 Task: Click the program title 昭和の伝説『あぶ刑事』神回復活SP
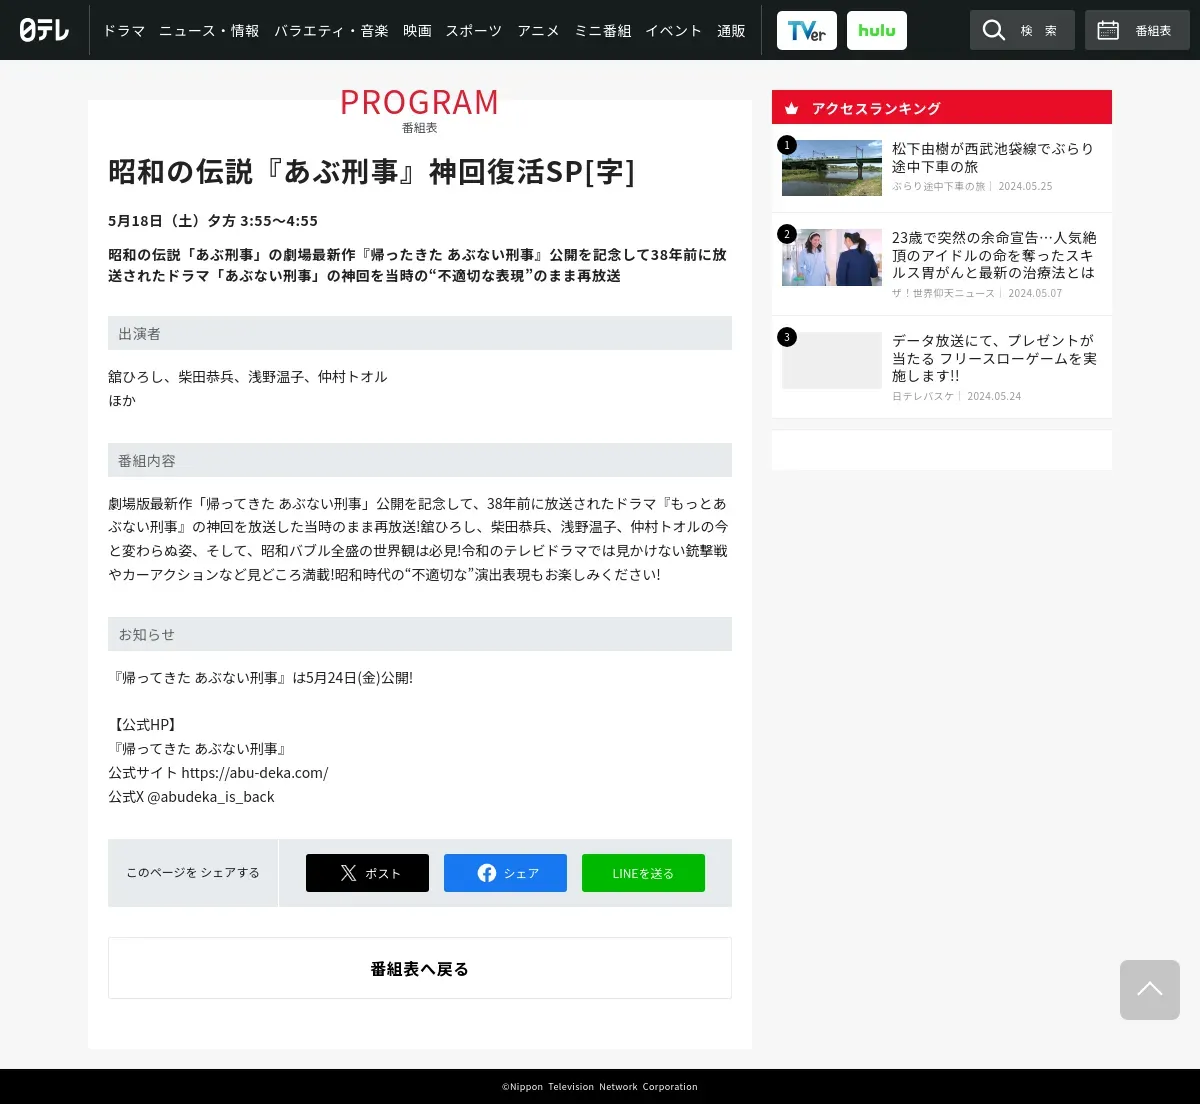coord(371,172)
